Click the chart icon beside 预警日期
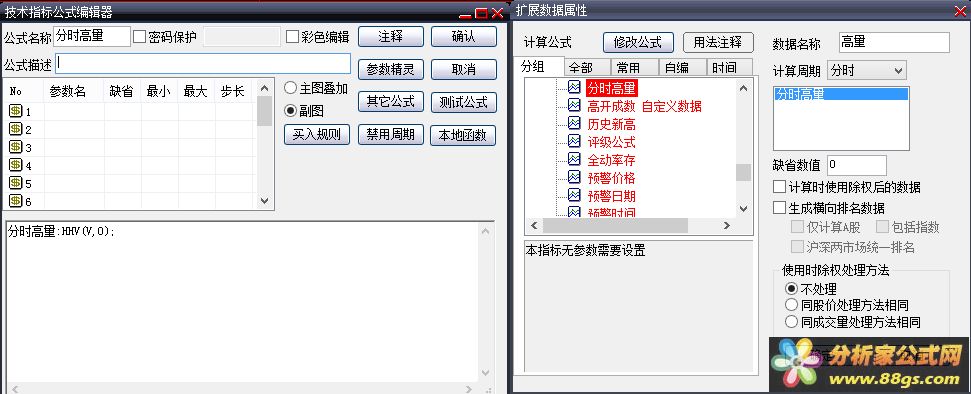Screen dimensions: 971x394 (x=574, y=195)
